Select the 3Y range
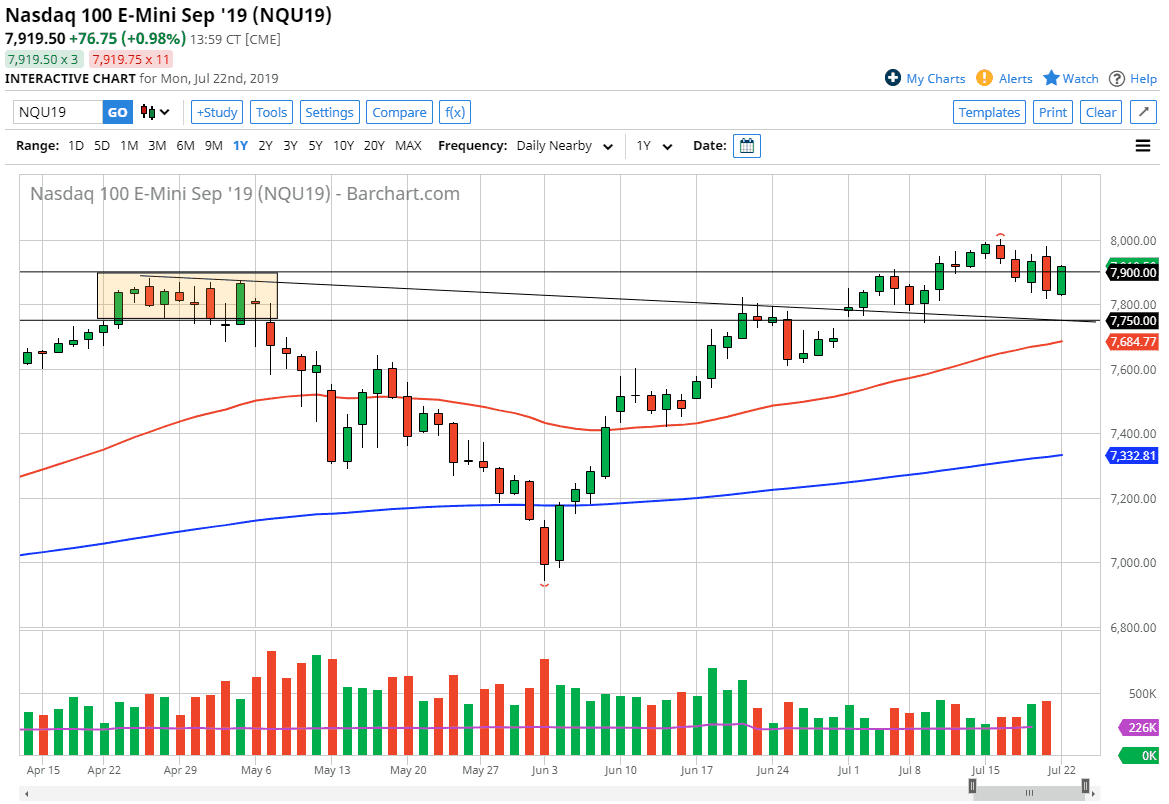1169x804 pixels. (290, 146)
